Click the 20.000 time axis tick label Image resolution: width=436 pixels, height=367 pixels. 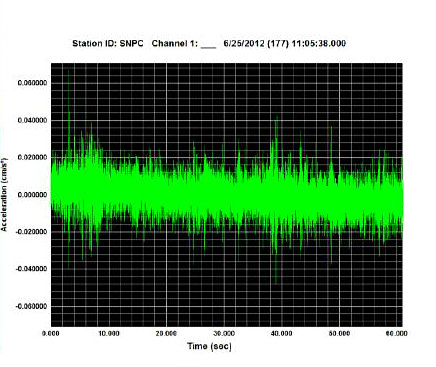click(x=166, y=334)
